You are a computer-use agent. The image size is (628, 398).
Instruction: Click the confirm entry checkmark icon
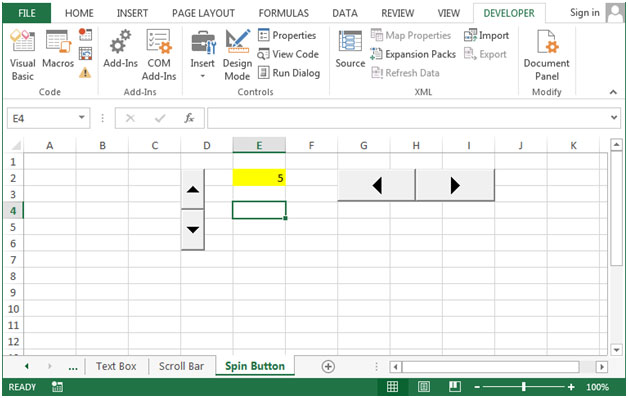[x=160, y=118]
